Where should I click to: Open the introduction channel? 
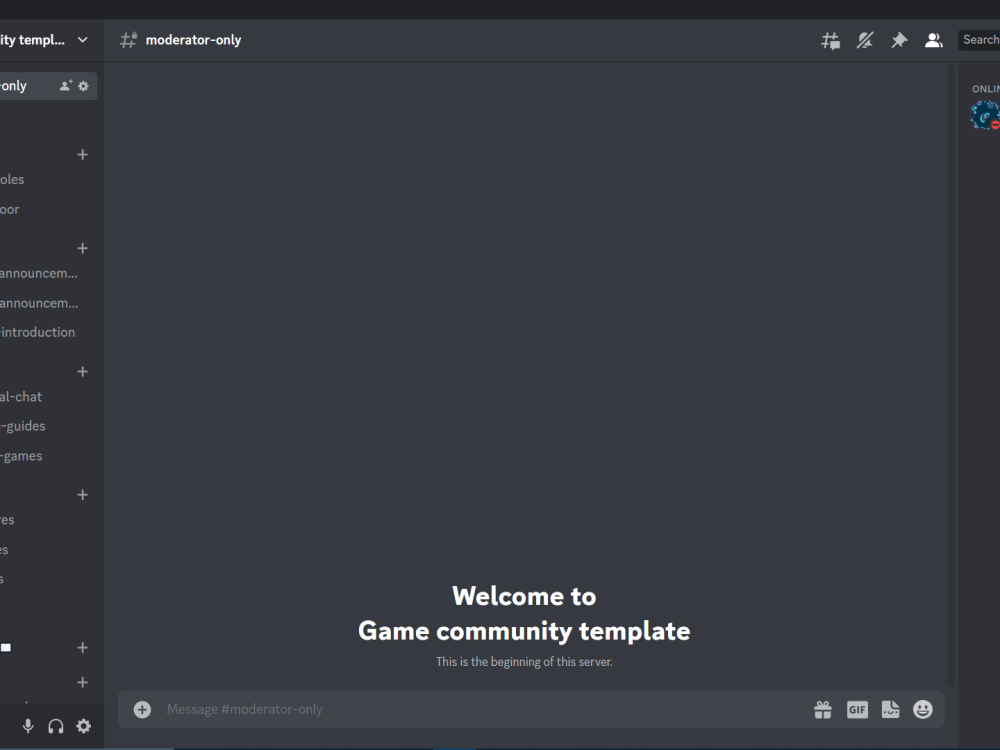pos(40,332)
